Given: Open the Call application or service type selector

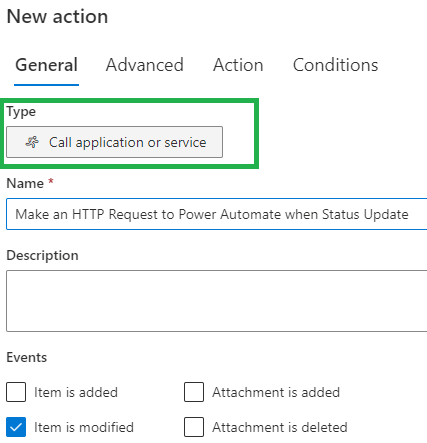Looking at the screenshot, I should [114, 142].
